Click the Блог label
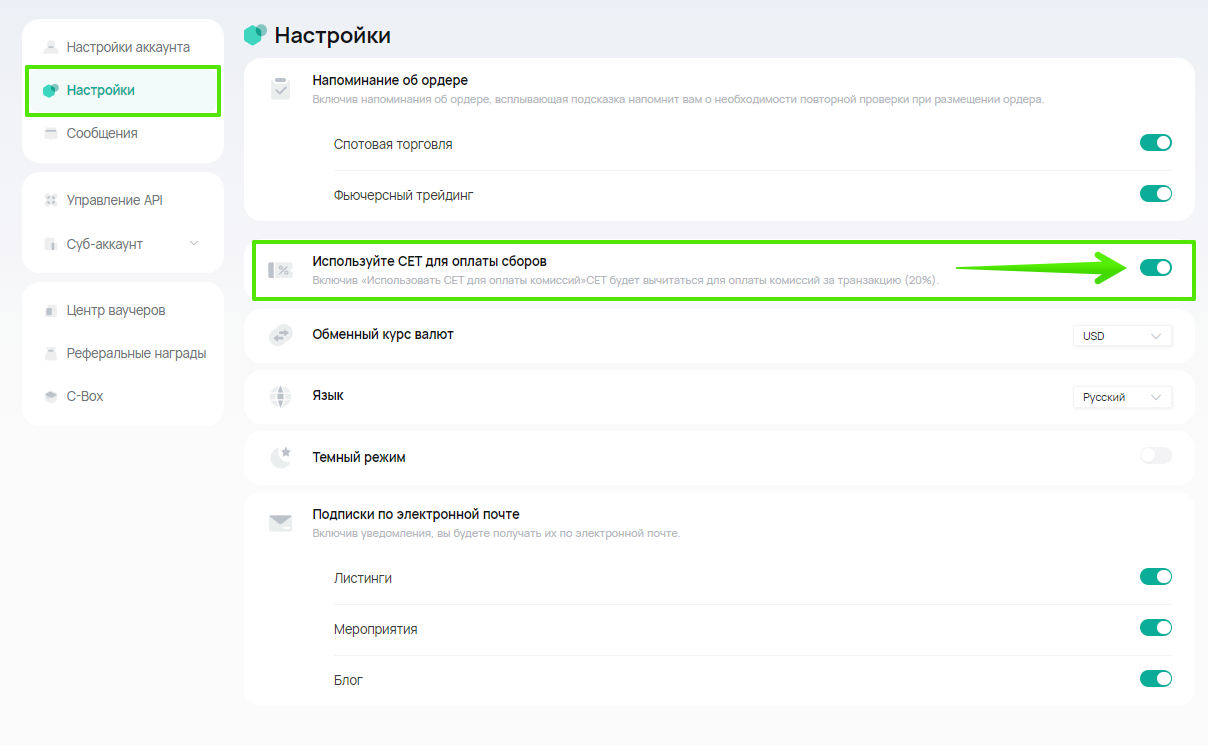This screenshot has width=1208, height=745. (348, 680)
